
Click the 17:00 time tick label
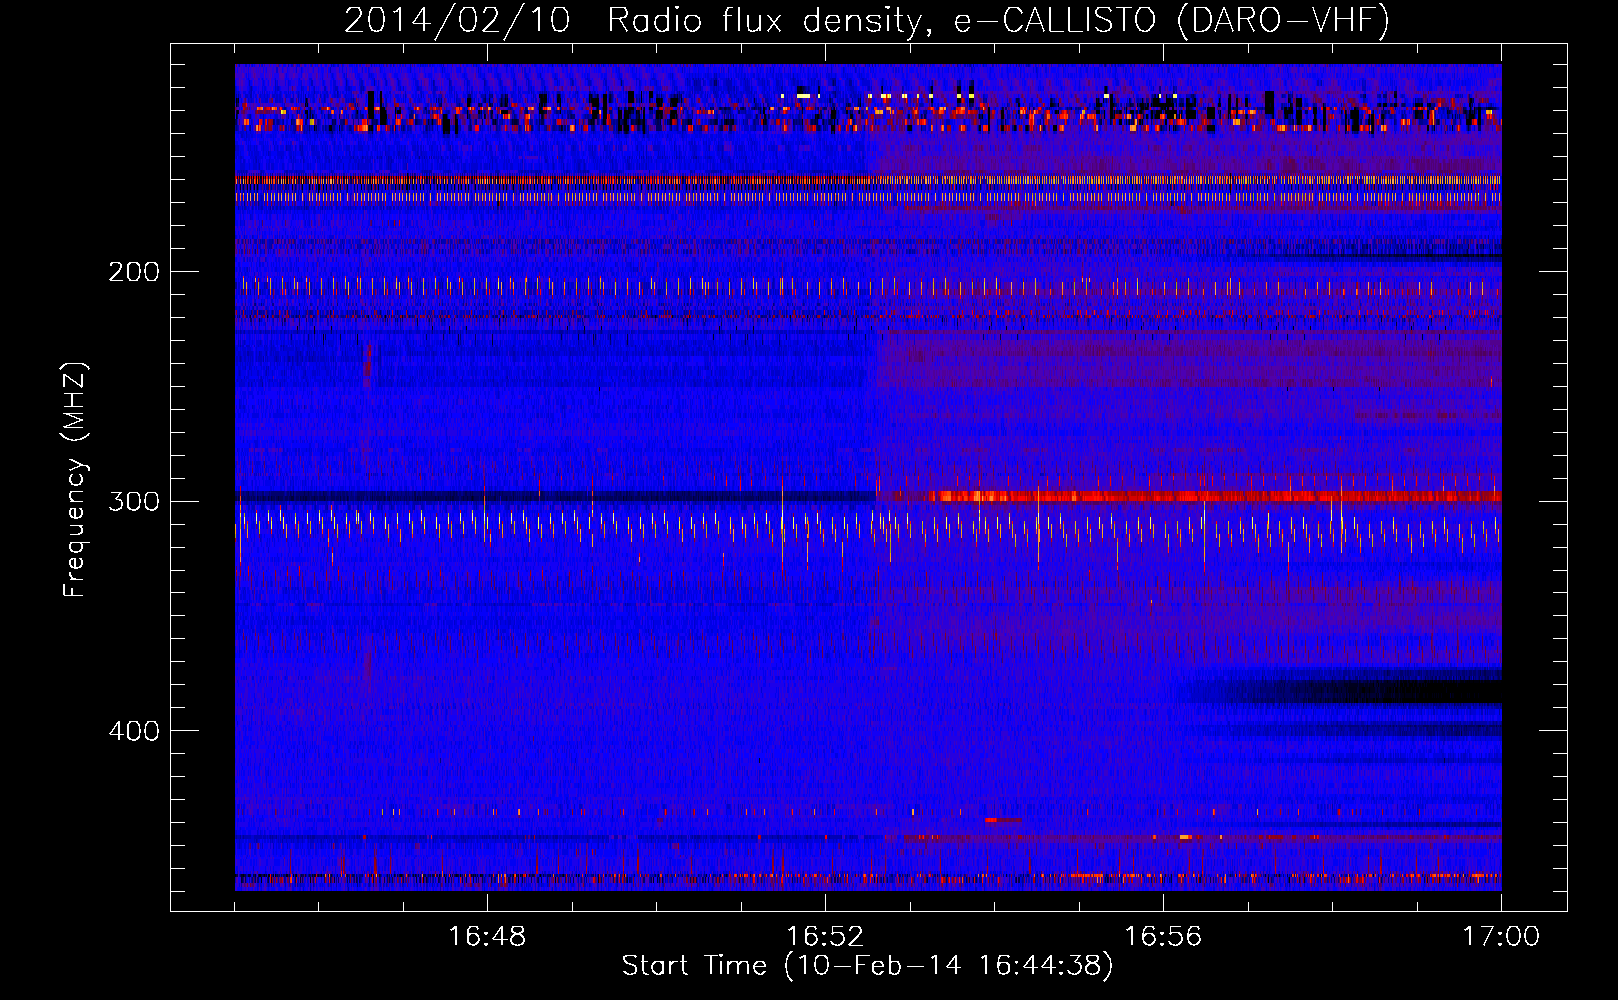point(1501,937)
